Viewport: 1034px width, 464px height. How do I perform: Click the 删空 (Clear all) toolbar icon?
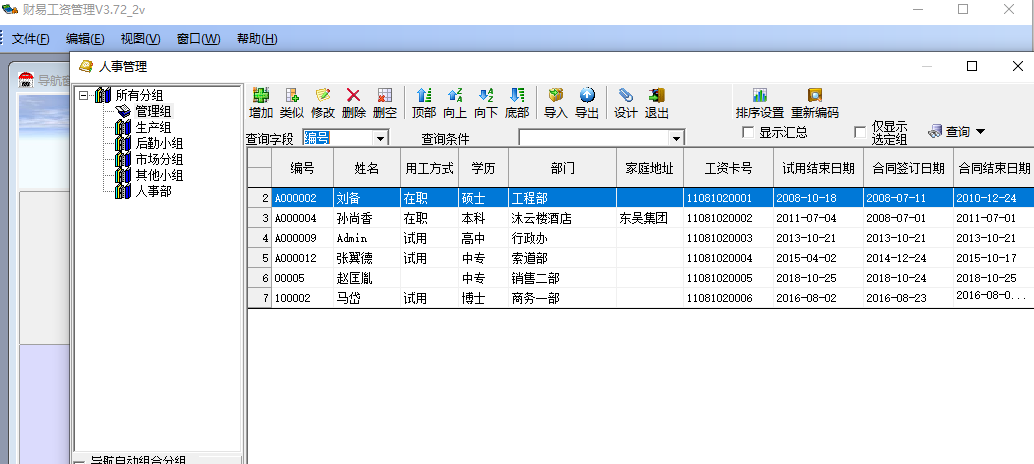(x=385, y=96)
